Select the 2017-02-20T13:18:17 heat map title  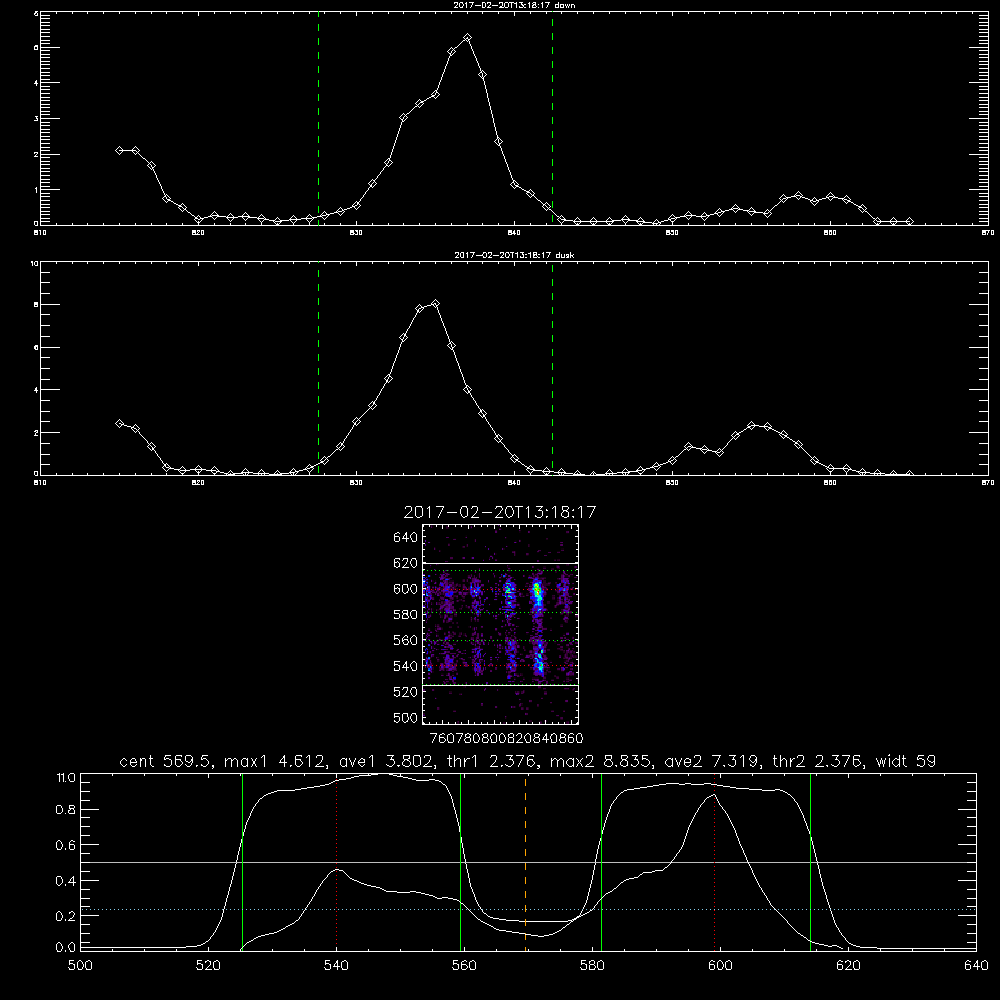click(x=500, y=512)
